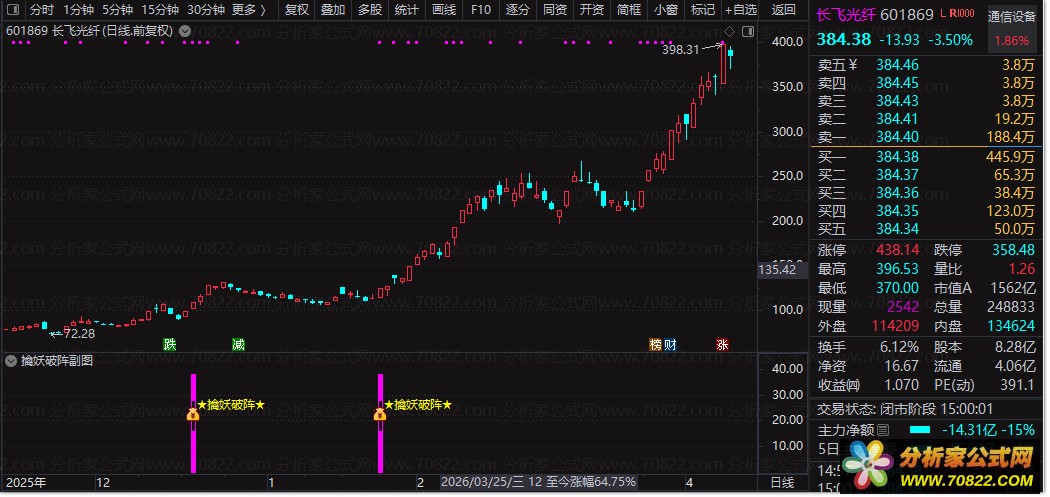The height and width of the screenshot is (497, 1050).
Task: Click the 叠加 overlay button
Action: pos(333,9)
